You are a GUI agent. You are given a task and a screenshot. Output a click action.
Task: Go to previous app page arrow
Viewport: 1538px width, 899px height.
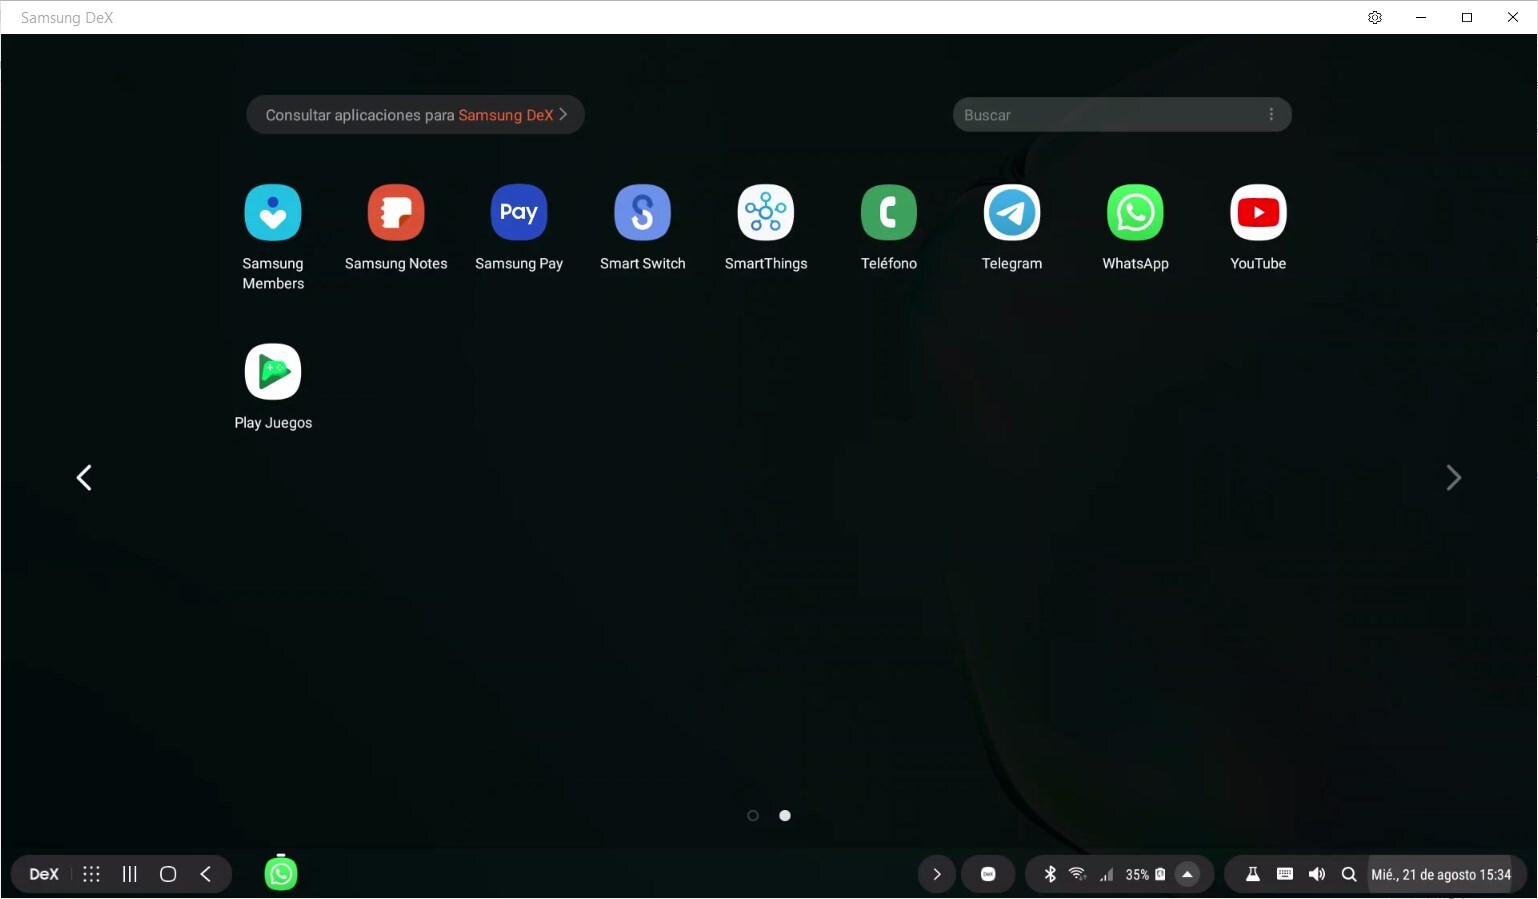(x=84, y=478)
